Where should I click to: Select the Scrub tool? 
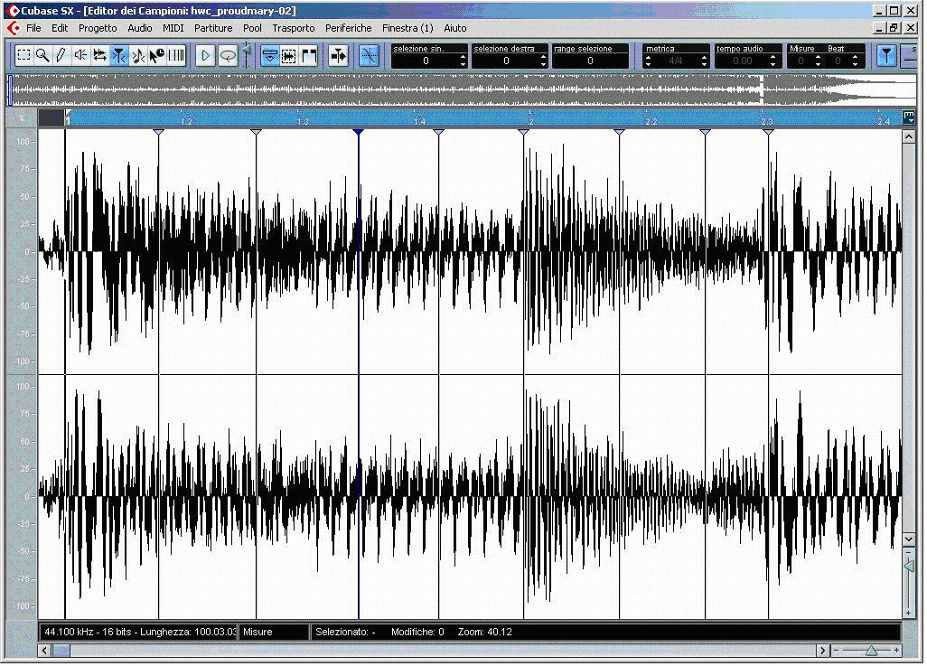point(100,56)
